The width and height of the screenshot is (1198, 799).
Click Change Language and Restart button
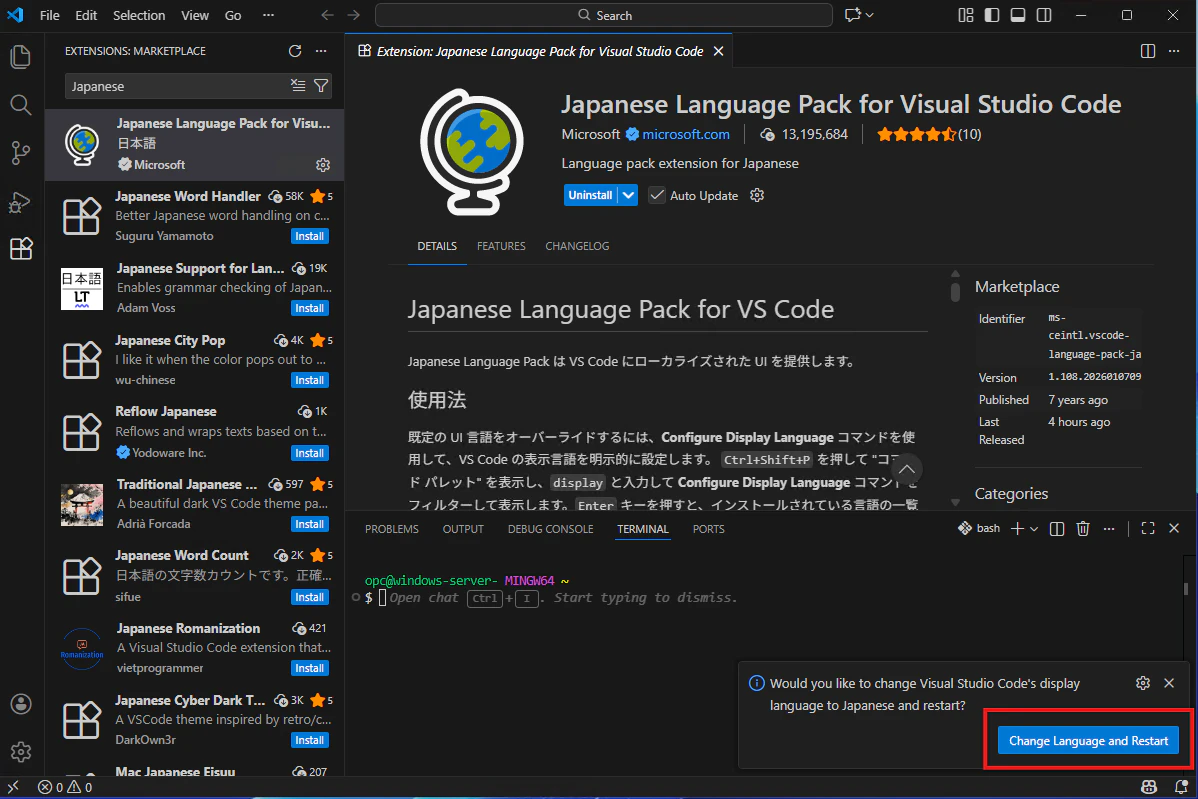(1088, 740)
